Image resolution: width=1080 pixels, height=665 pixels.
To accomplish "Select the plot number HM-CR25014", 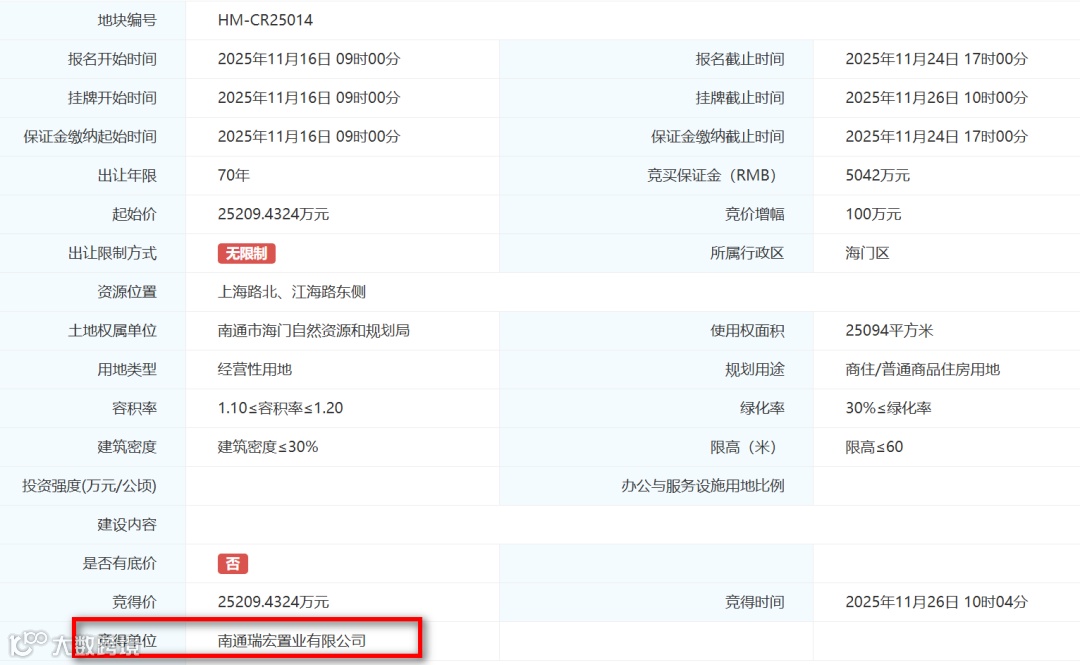I will pyautogui.click(x=265, y=20).
